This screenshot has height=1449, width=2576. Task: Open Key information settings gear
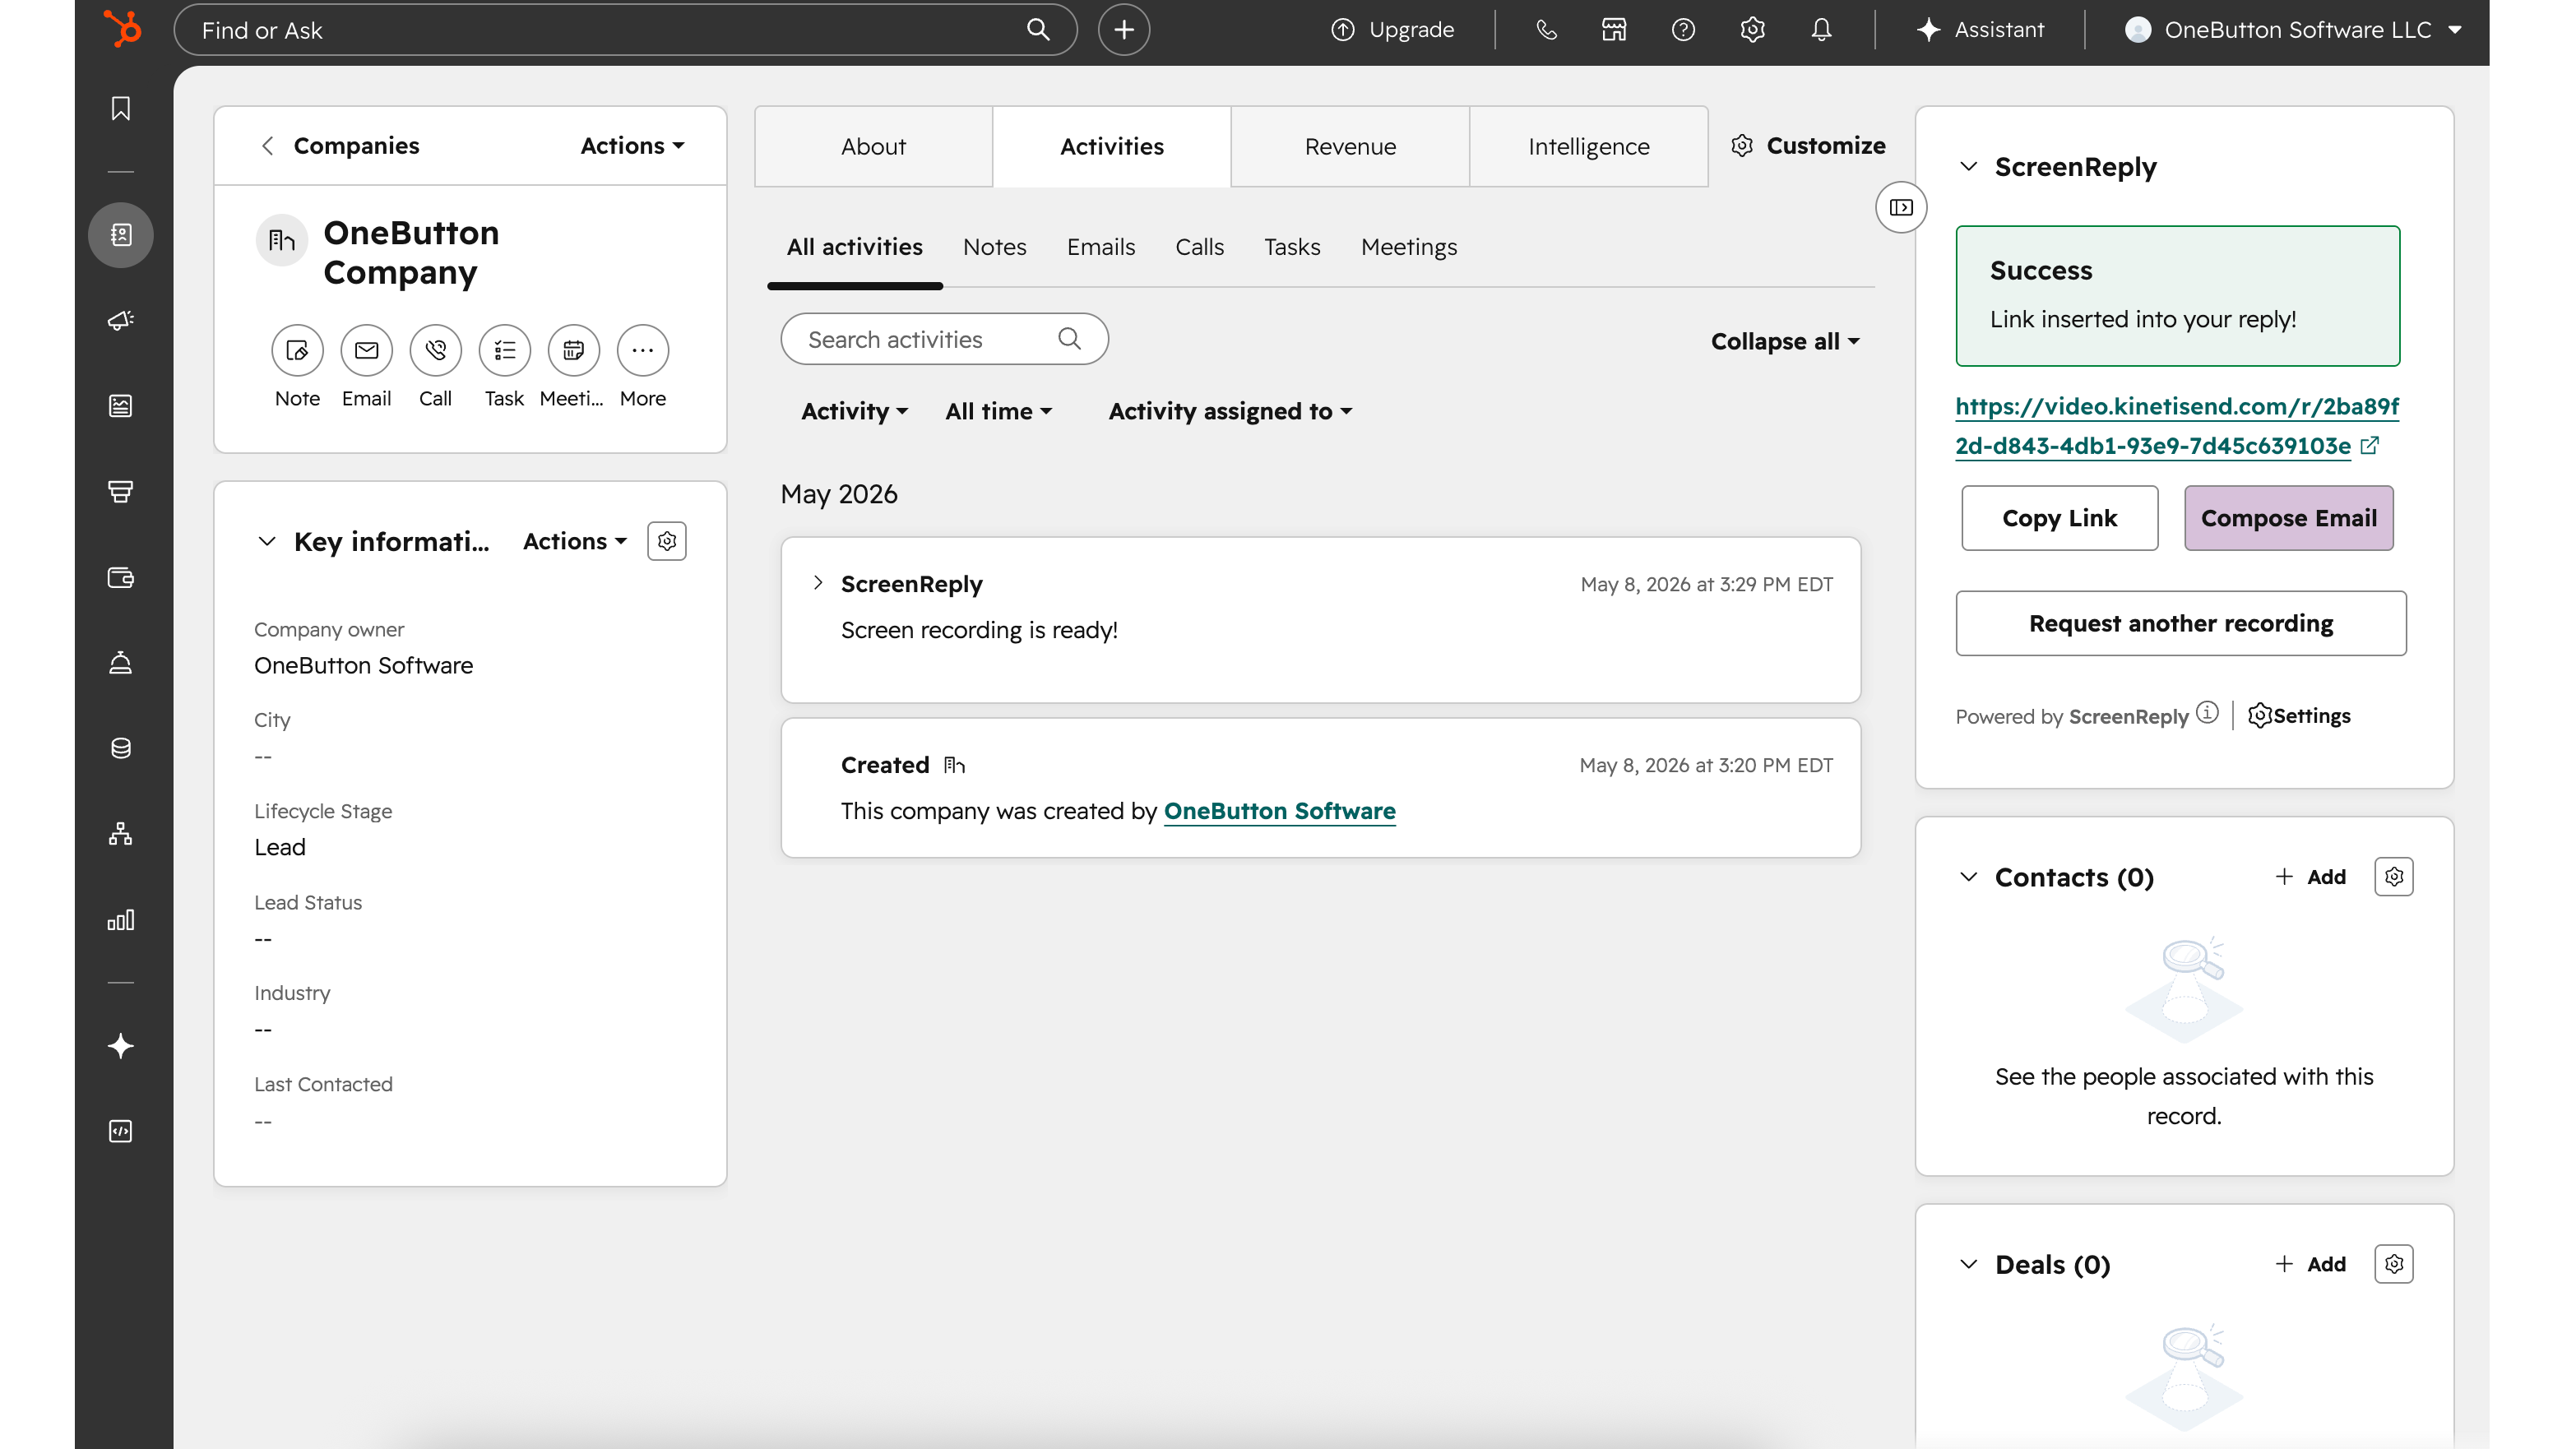click(x=667, y=541)
